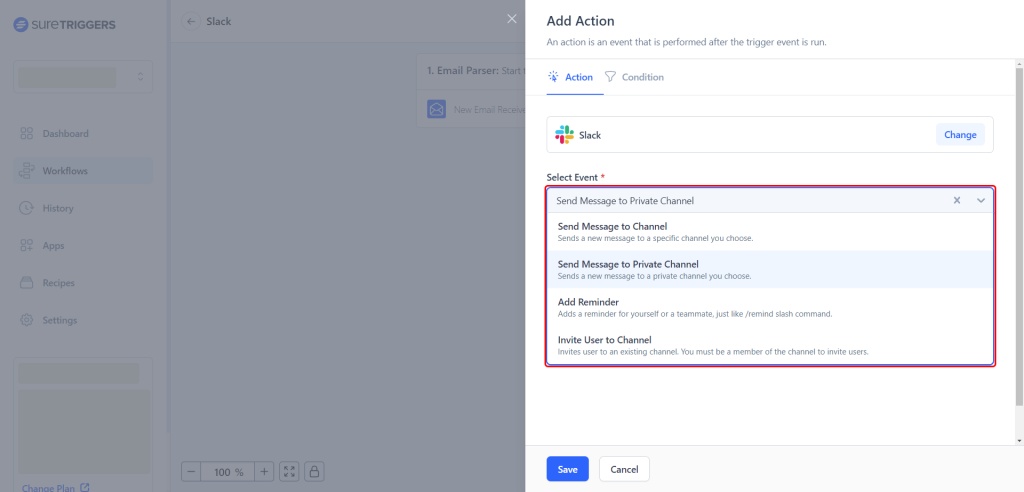Open the Workflows sidebar item
Image resolution: width=1024 pixels, height=492 pixels.
83,171
